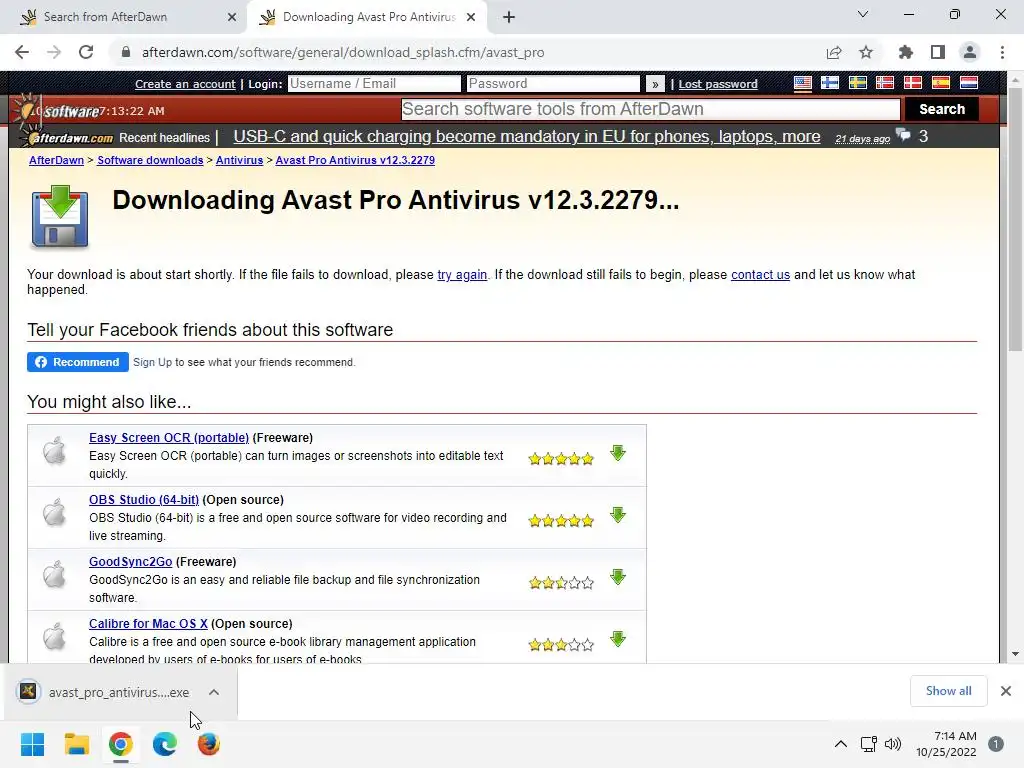Bookmark this tab with the star icon
This screenshot has width=1024, height=768.
click(x=866, y=52)
